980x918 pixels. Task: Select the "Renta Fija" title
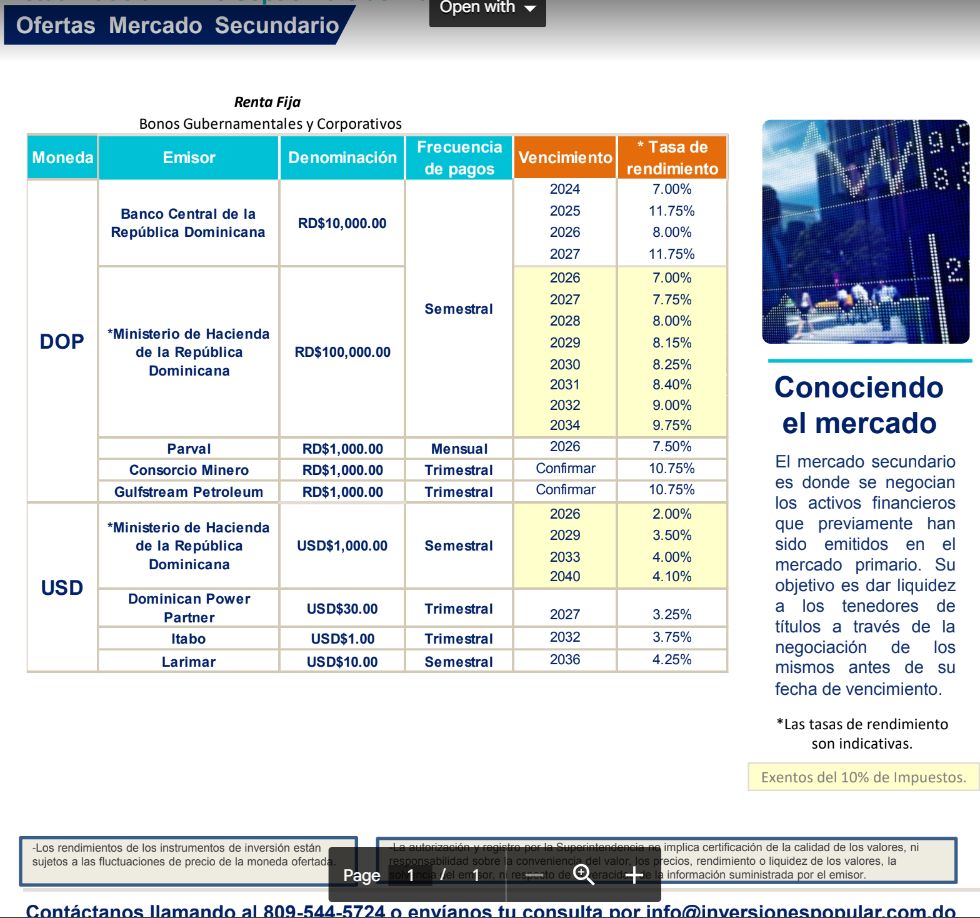[268, 102]
